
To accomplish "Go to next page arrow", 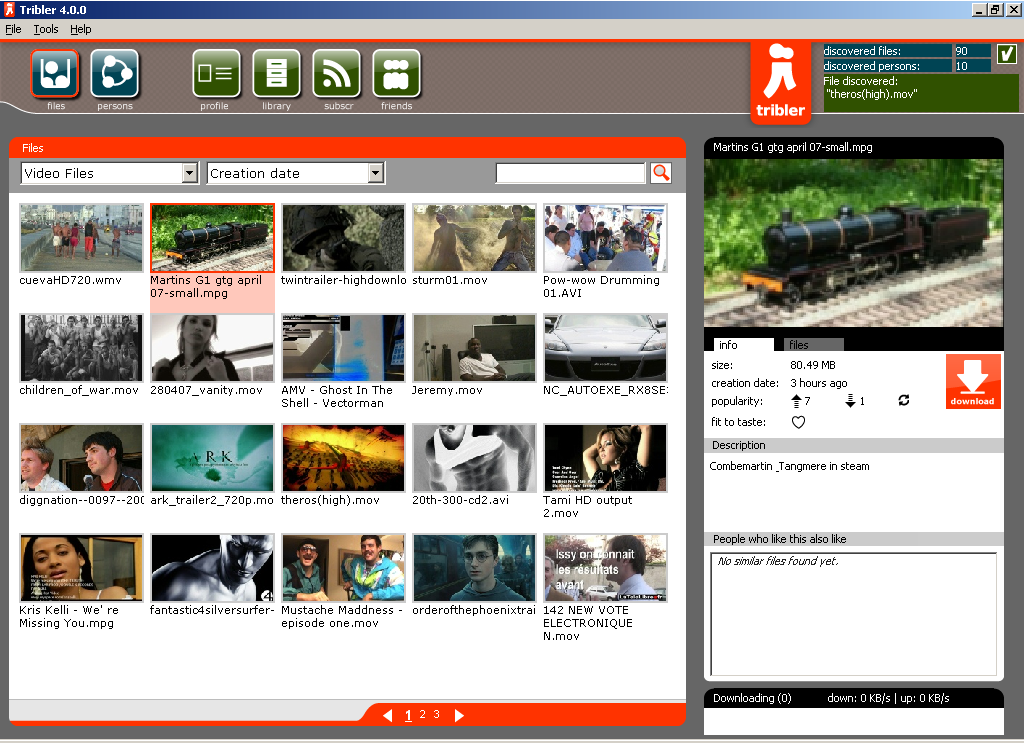I will [x=459, y=715].
